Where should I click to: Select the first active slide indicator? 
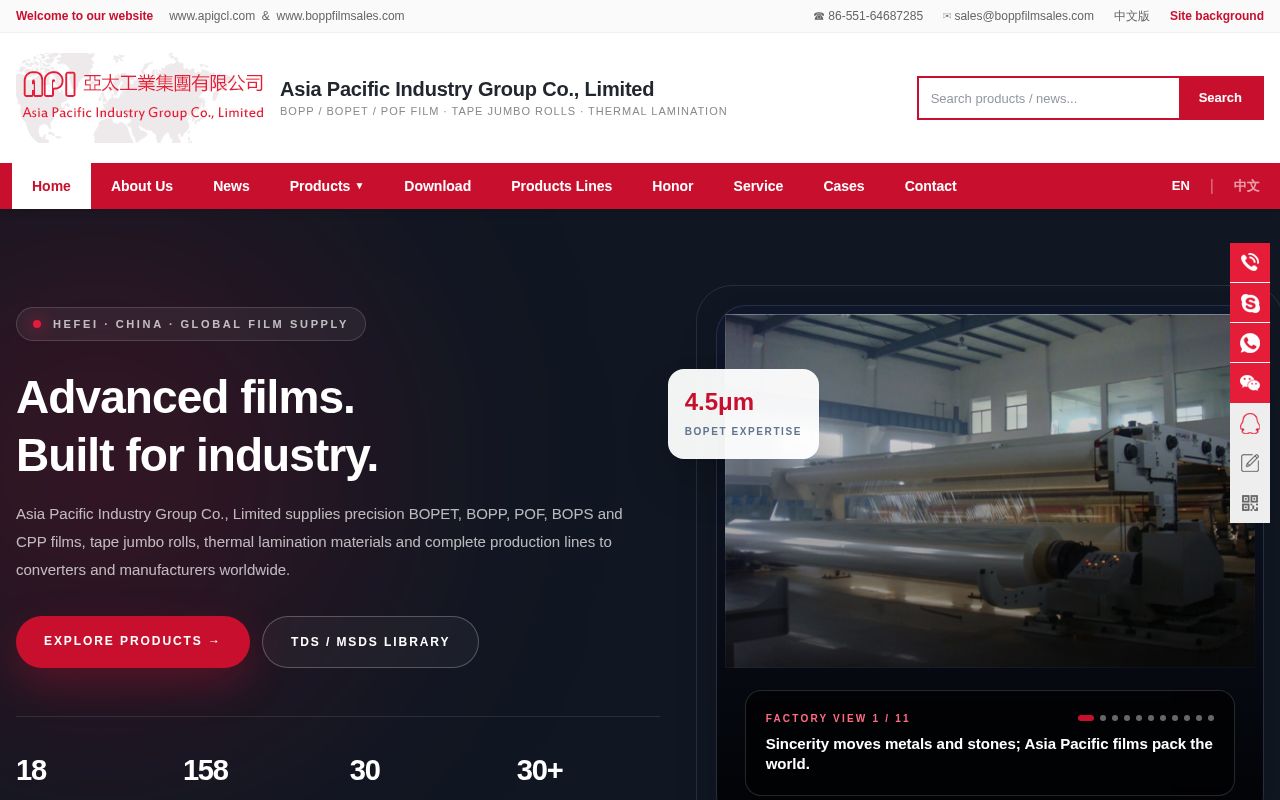1086,718
